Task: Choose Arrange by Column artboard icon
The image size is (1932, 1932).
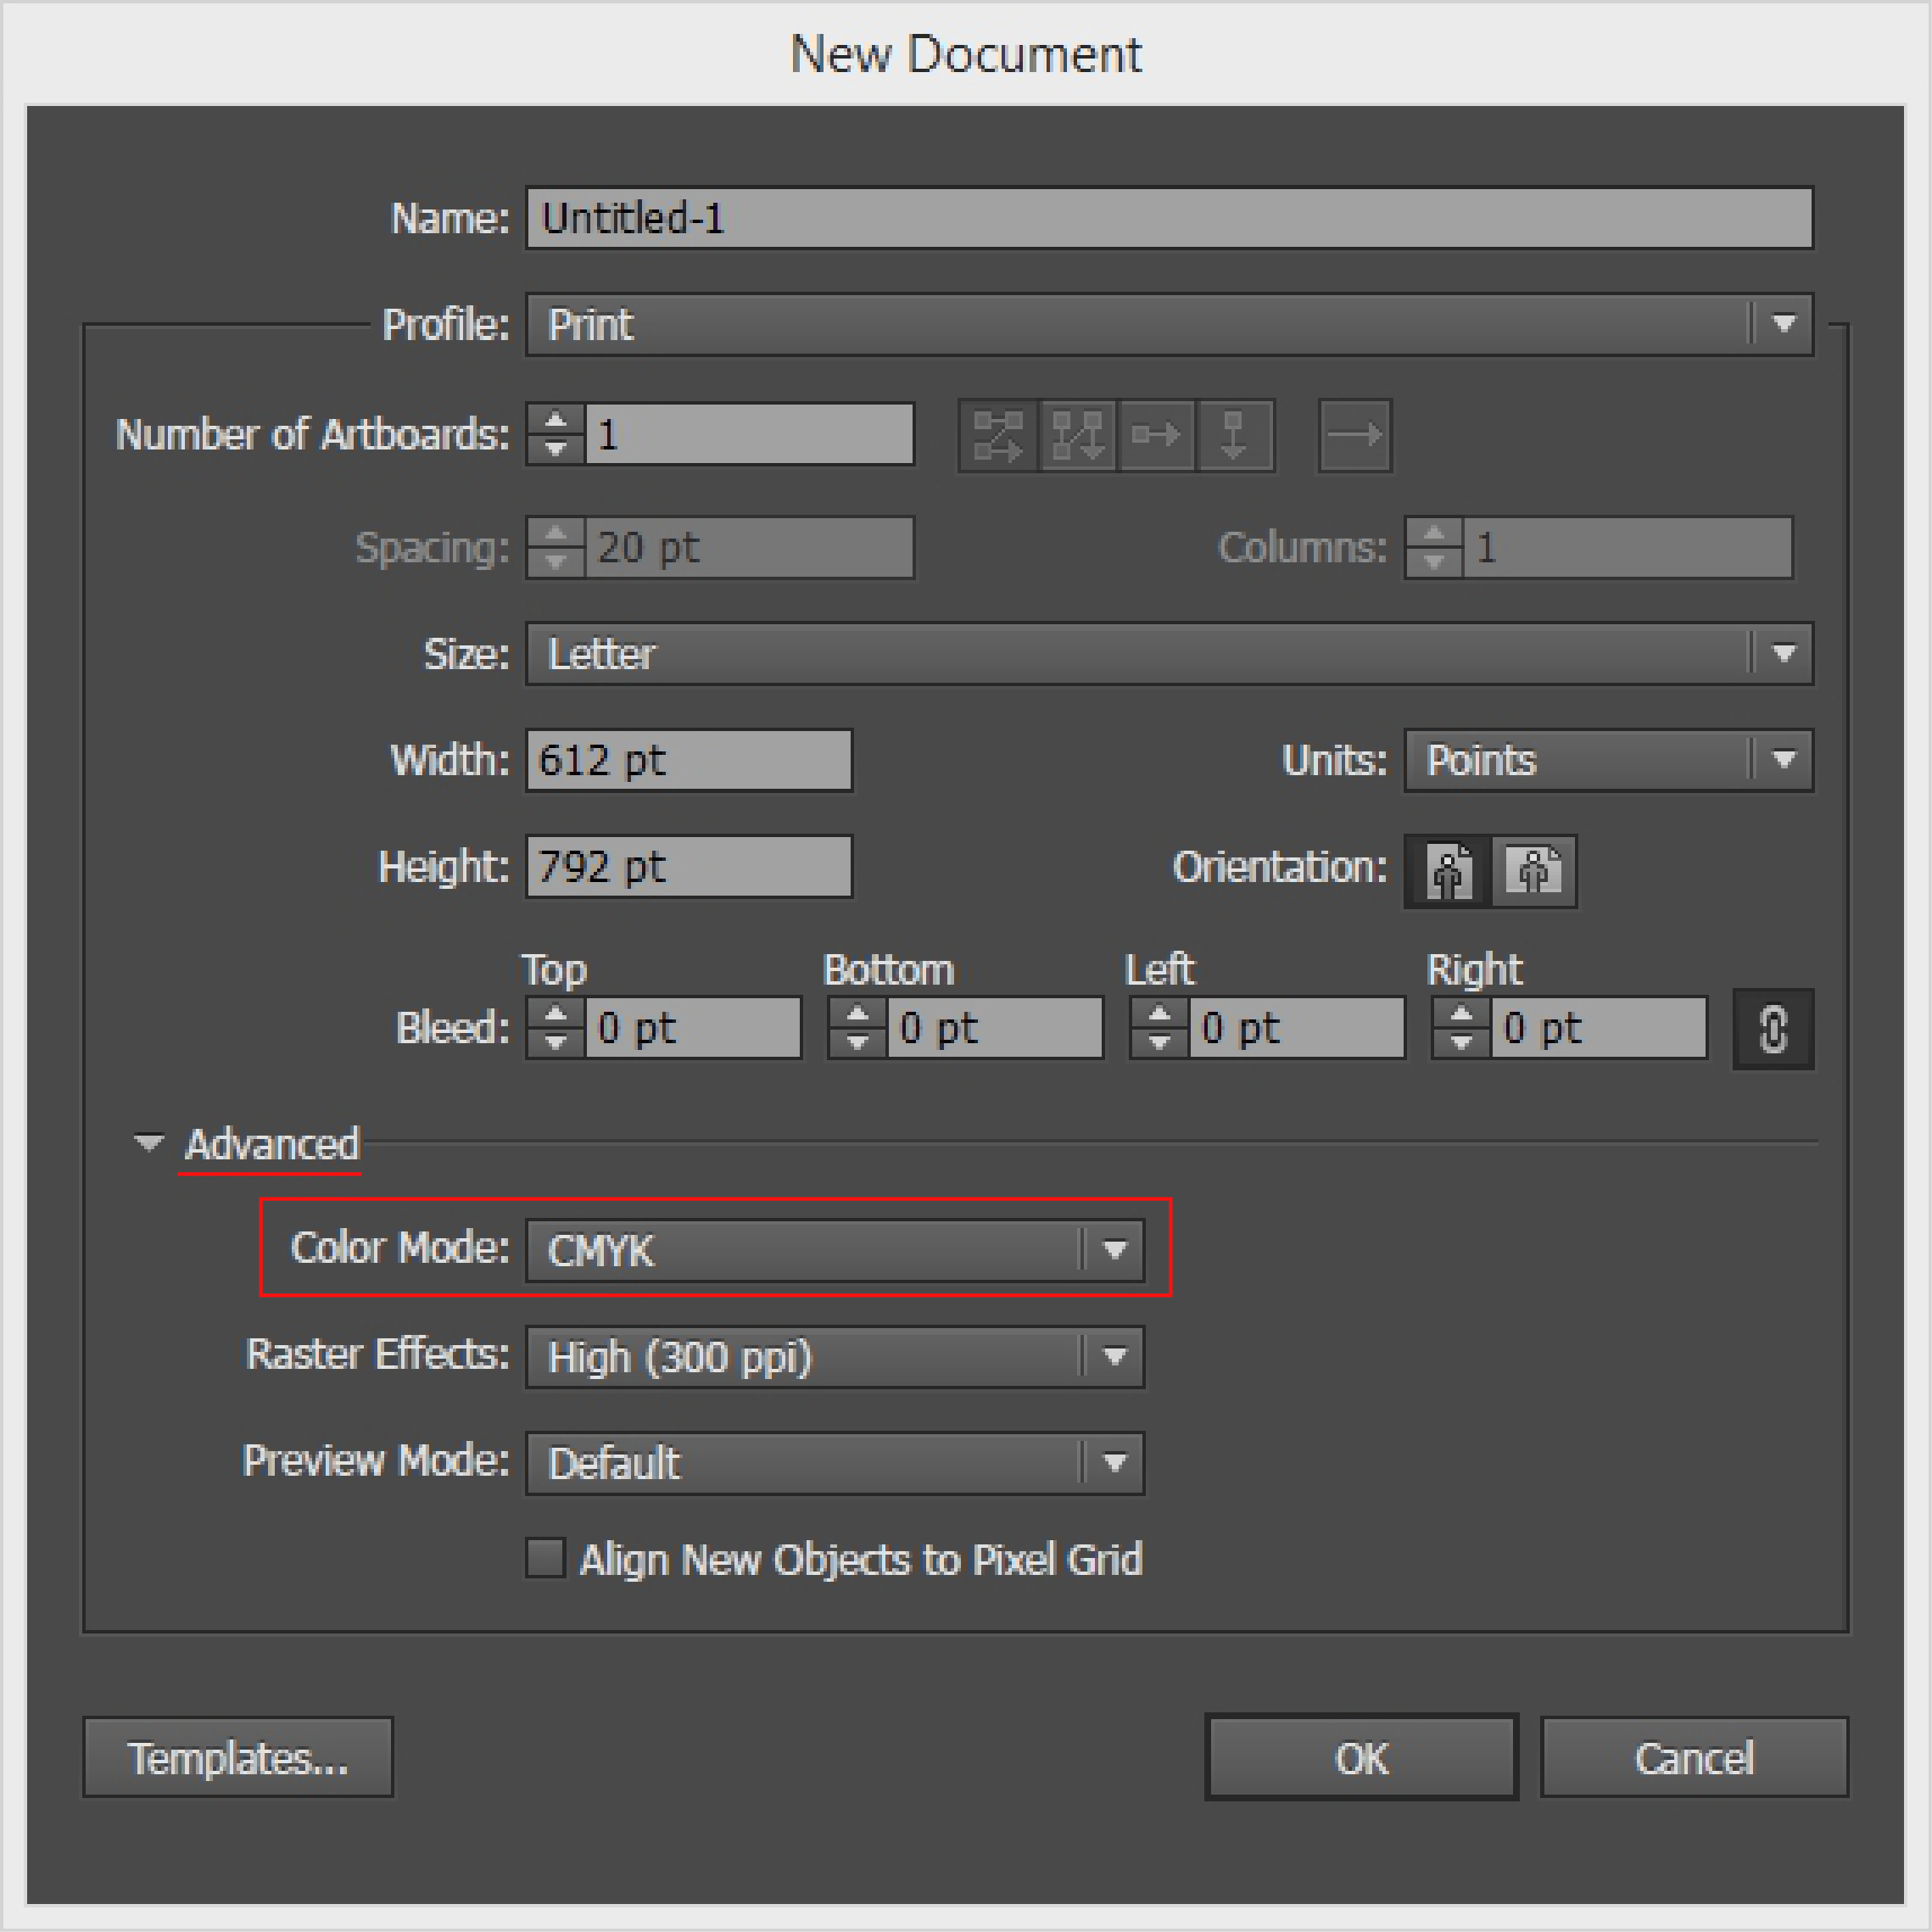Action: pyautogui.click(x=1235, y=435)
